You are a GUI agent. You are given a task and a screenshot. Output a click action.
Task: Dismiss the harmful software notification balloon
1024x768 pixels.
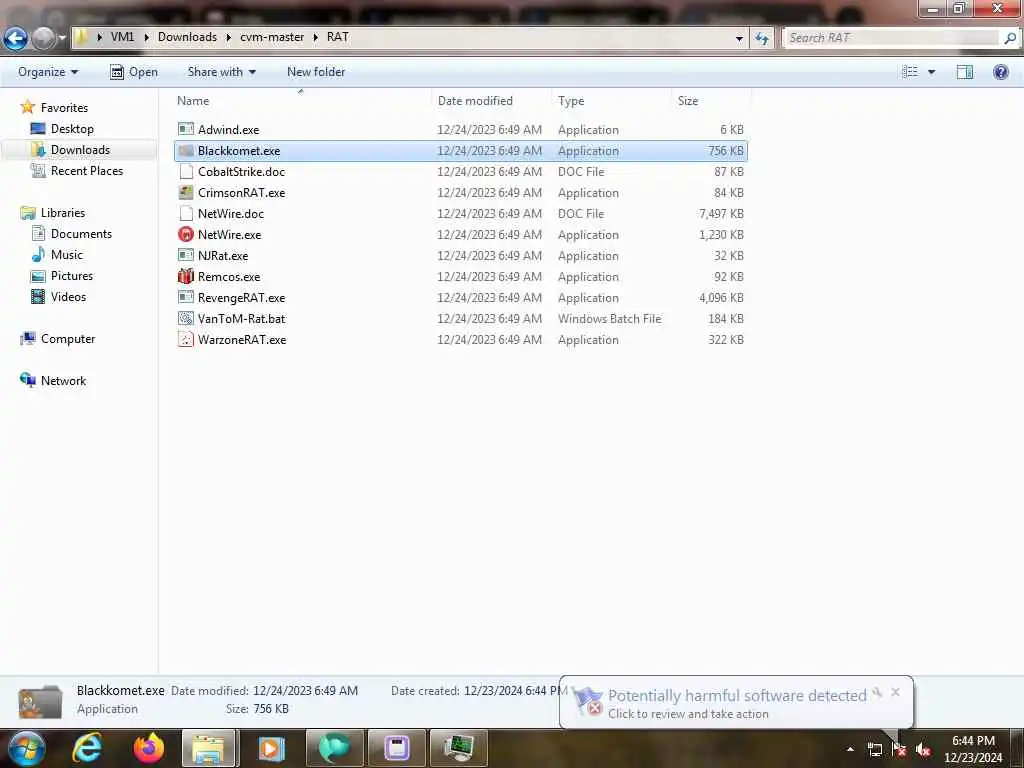tap(895, 692)
